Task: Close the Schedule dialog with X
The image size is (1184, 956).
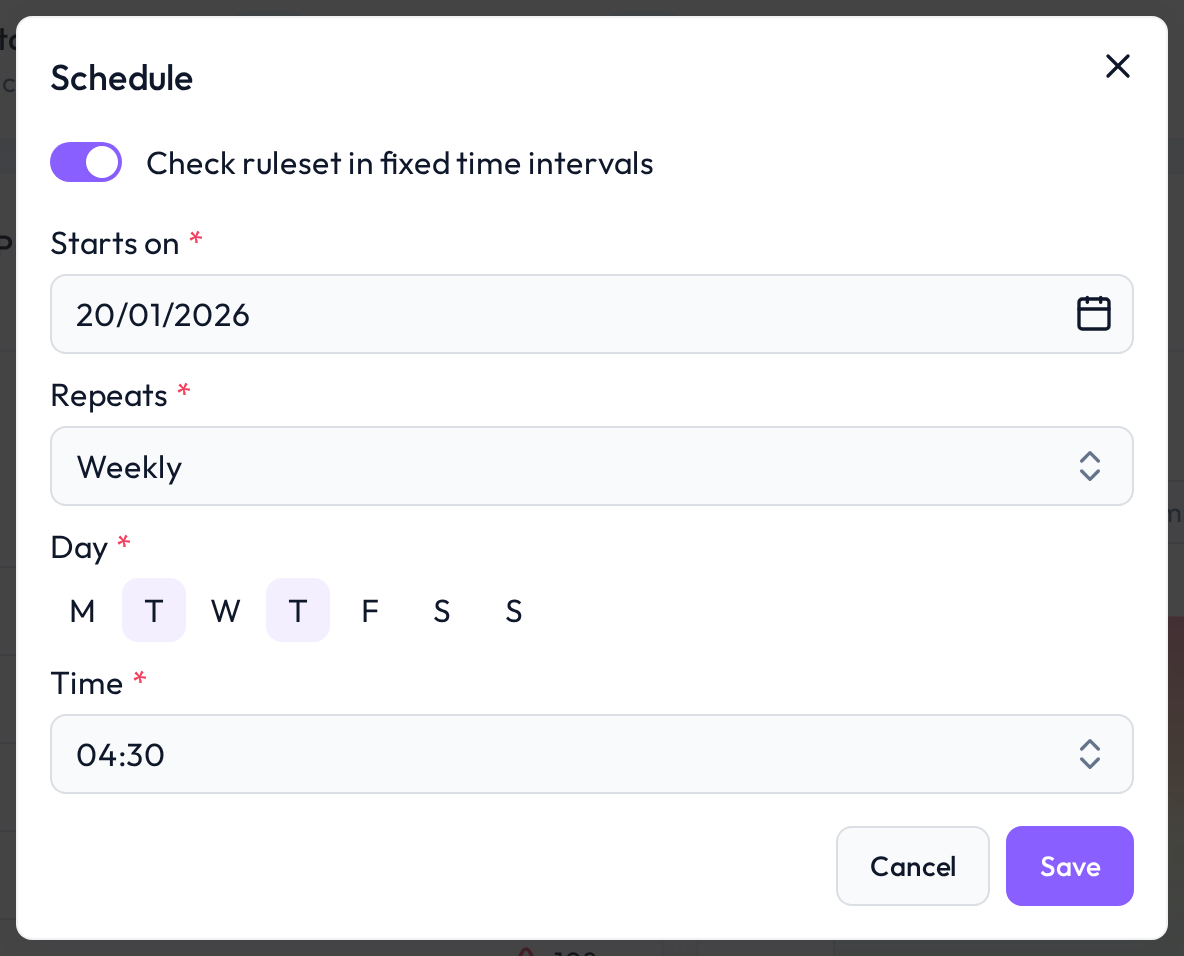Action: (1118, 66)
